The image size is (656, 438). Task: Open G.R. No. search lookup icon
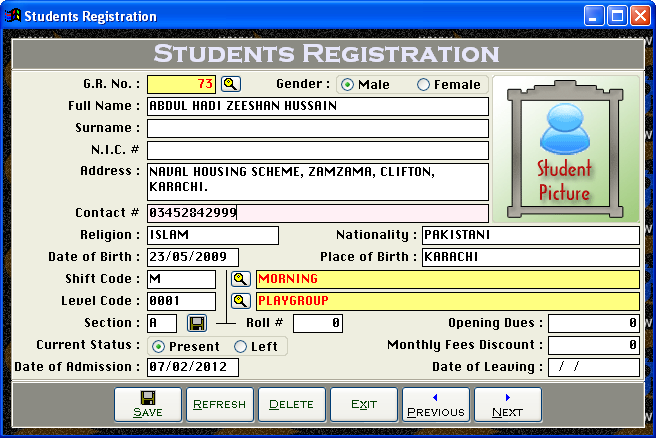(231, 84)
